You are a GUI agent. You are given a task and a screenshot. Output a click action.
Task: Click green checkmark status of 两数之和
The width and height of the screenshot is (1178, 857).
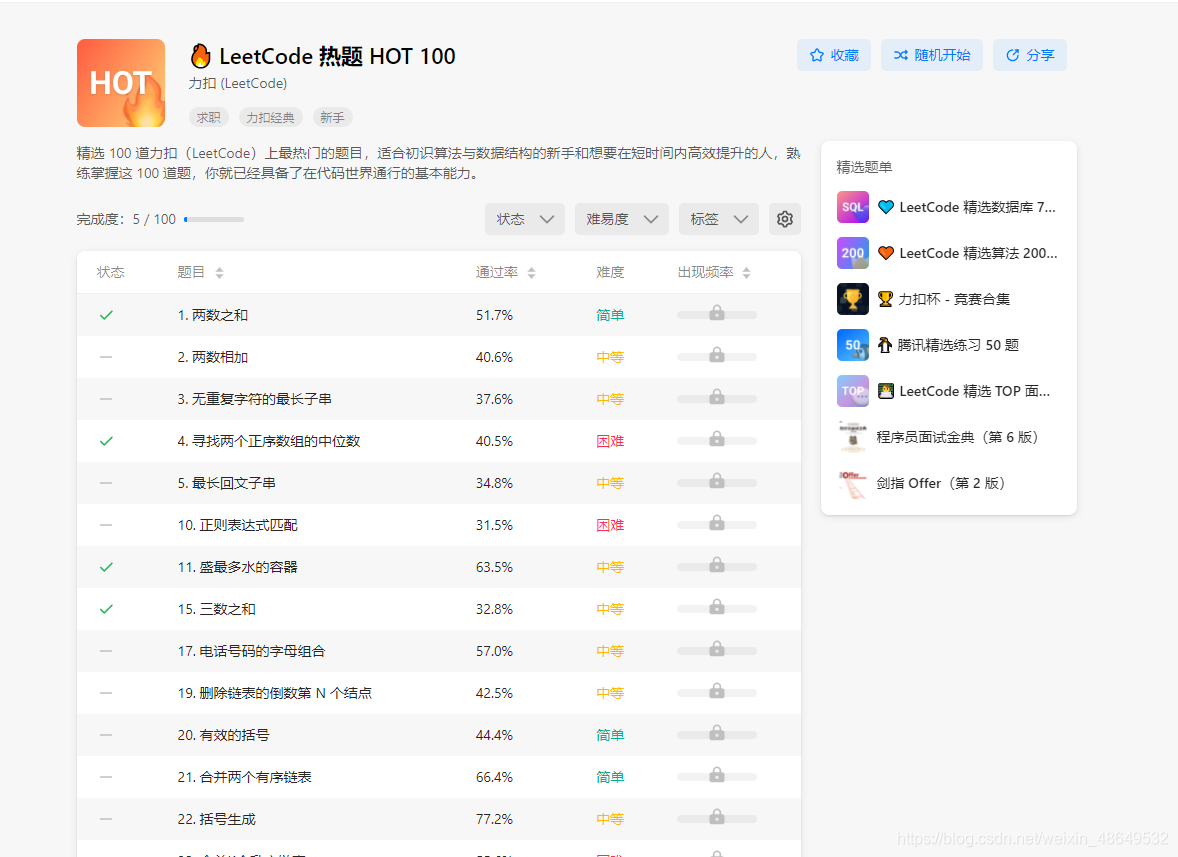click(x=106, y=315)
